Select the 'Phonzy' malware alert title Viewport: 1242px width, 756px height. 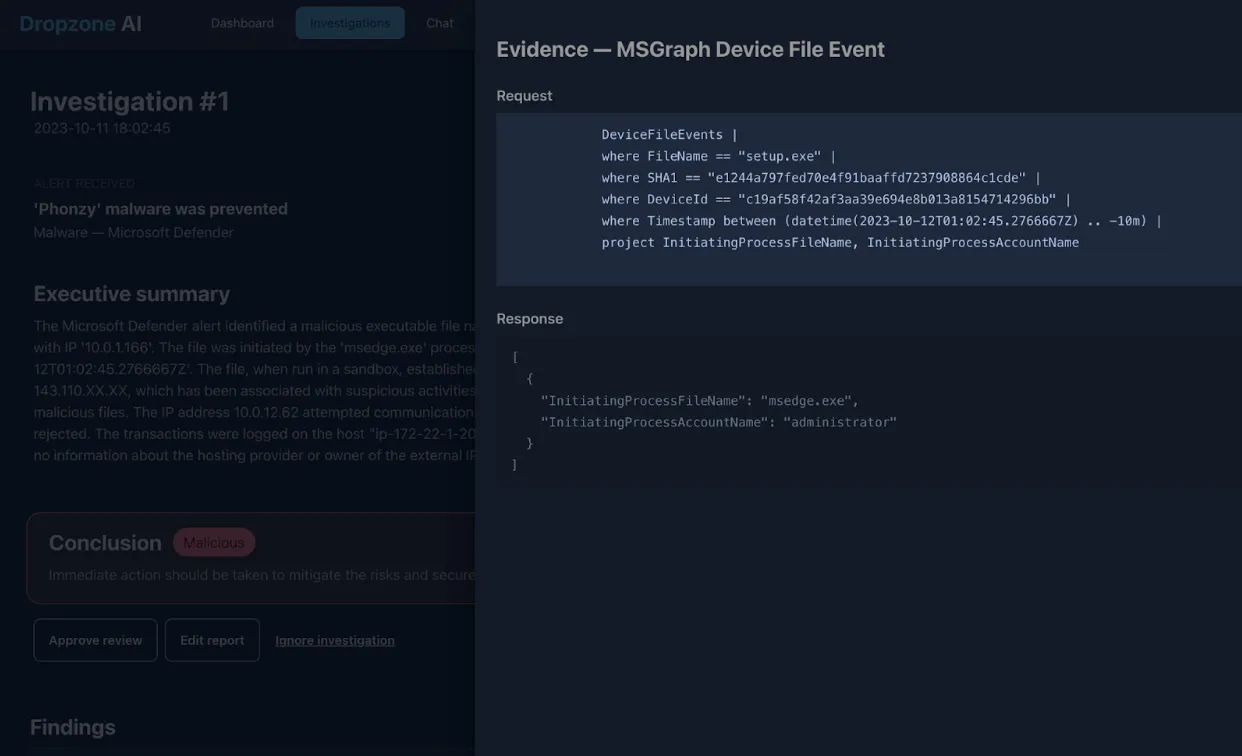click(x=160, y=208)
